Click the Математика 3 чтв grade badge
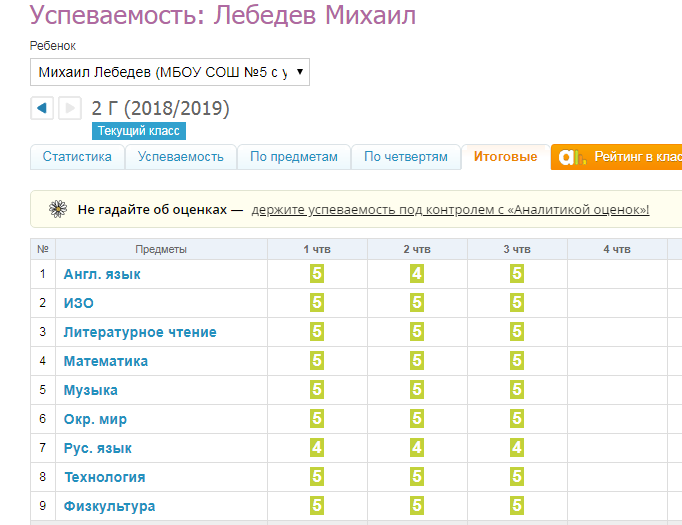 click(517, 360)
